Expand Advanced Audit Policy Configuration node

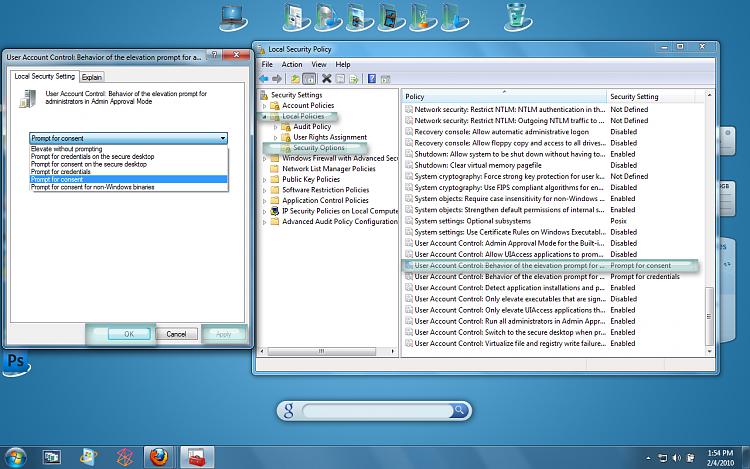tap(265, 222)
